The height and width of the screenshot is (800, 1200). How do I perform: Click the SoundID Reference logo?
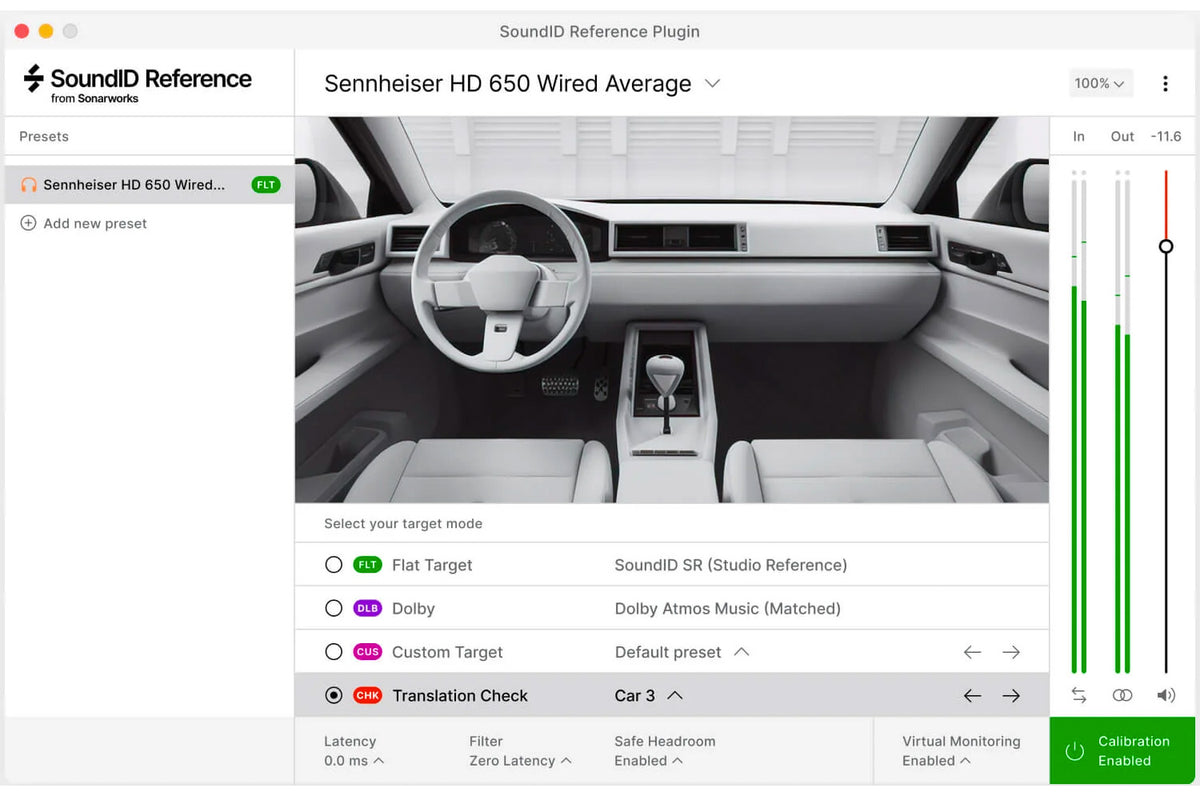pos(138,83)
